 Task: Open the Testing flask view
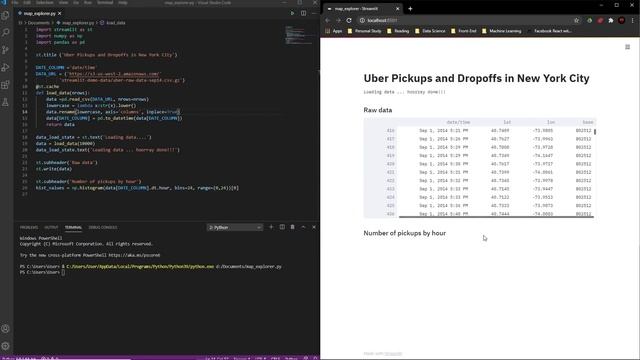[x=6, y=102]
